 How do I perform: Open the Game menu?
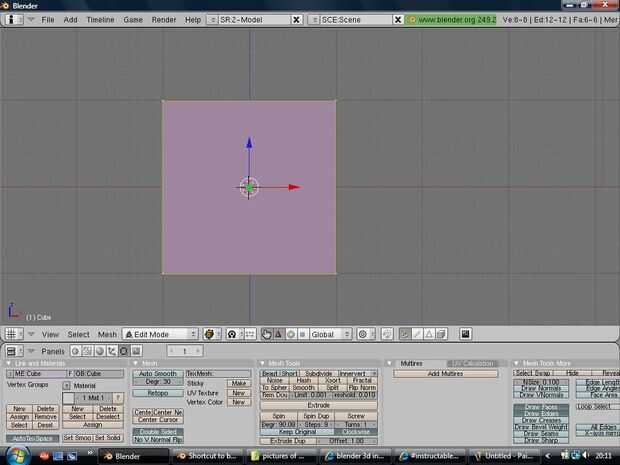click(133, 19)
